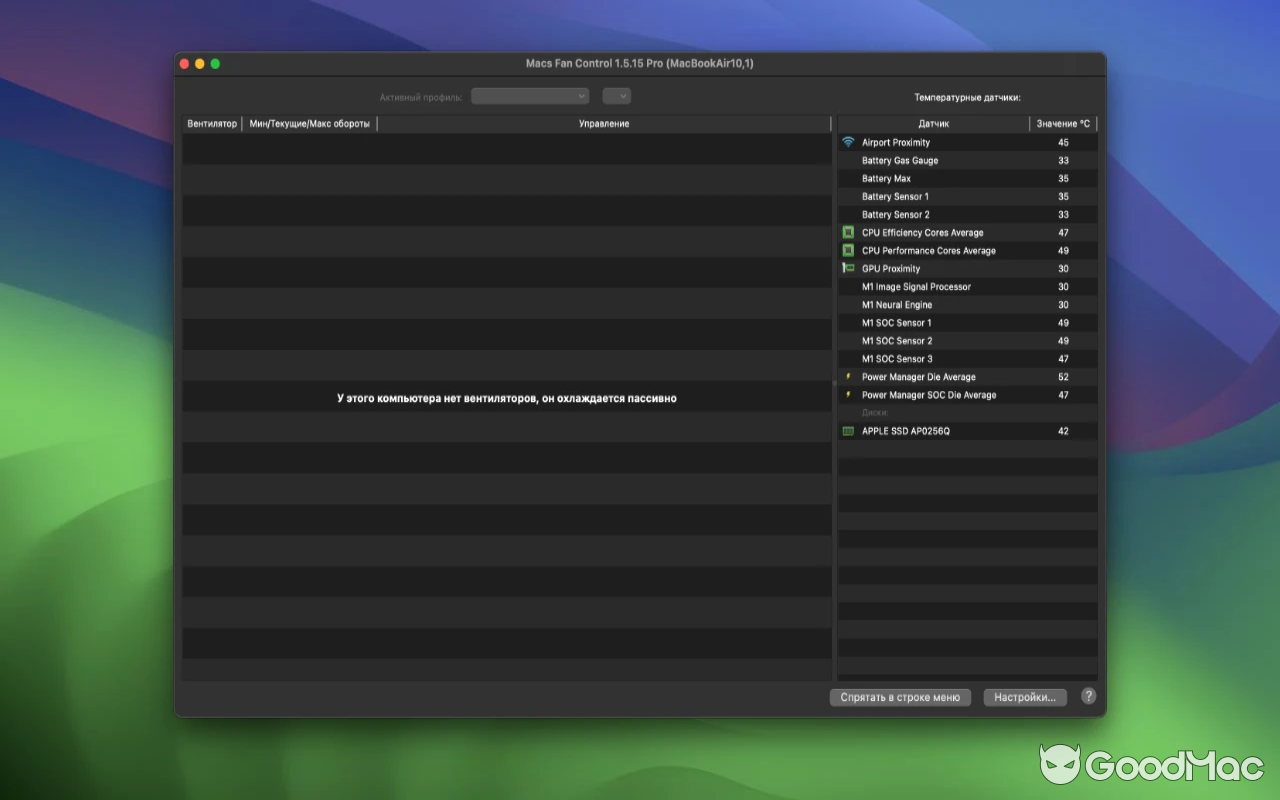Click the drive icon next to APPLE SSD AP0256Q
The width and height of the screenshot is (1280, 800).
[849, 431]
